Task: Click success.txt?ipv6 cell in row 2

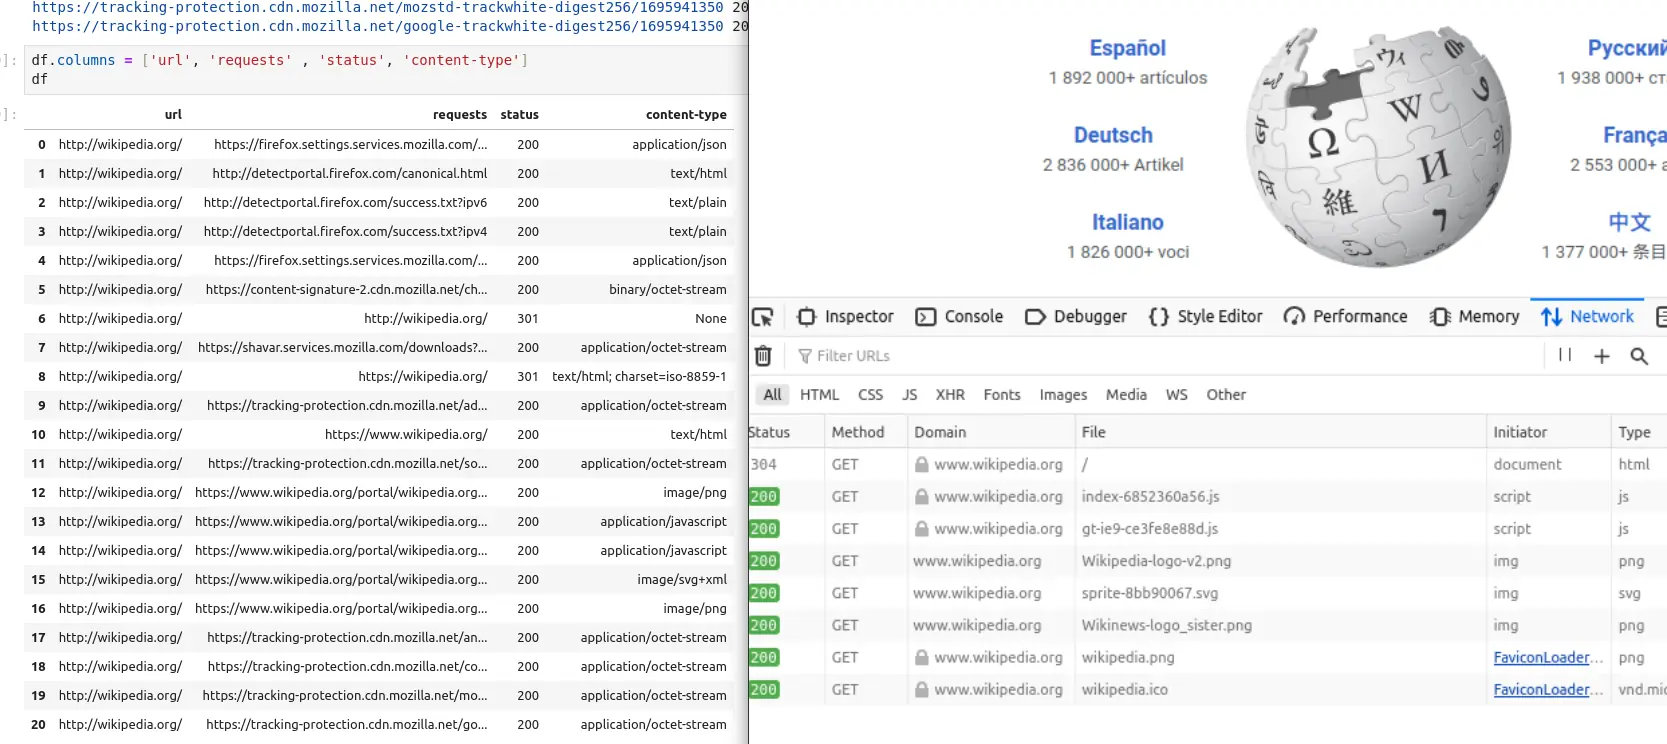Action: 345,203
